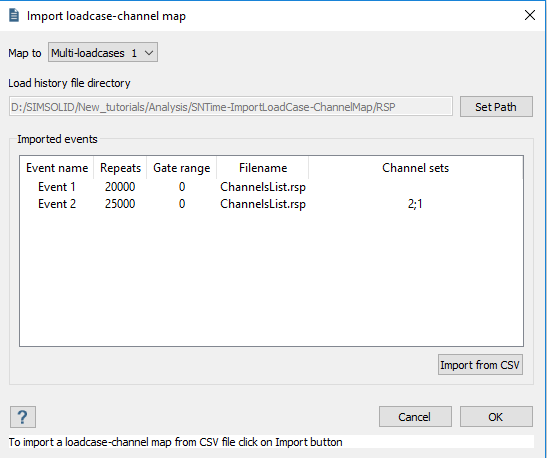Image resolution: width=547 pixels, height=458 pixels.
Task: Click the help question mark icon
Action: pos(23,417)
